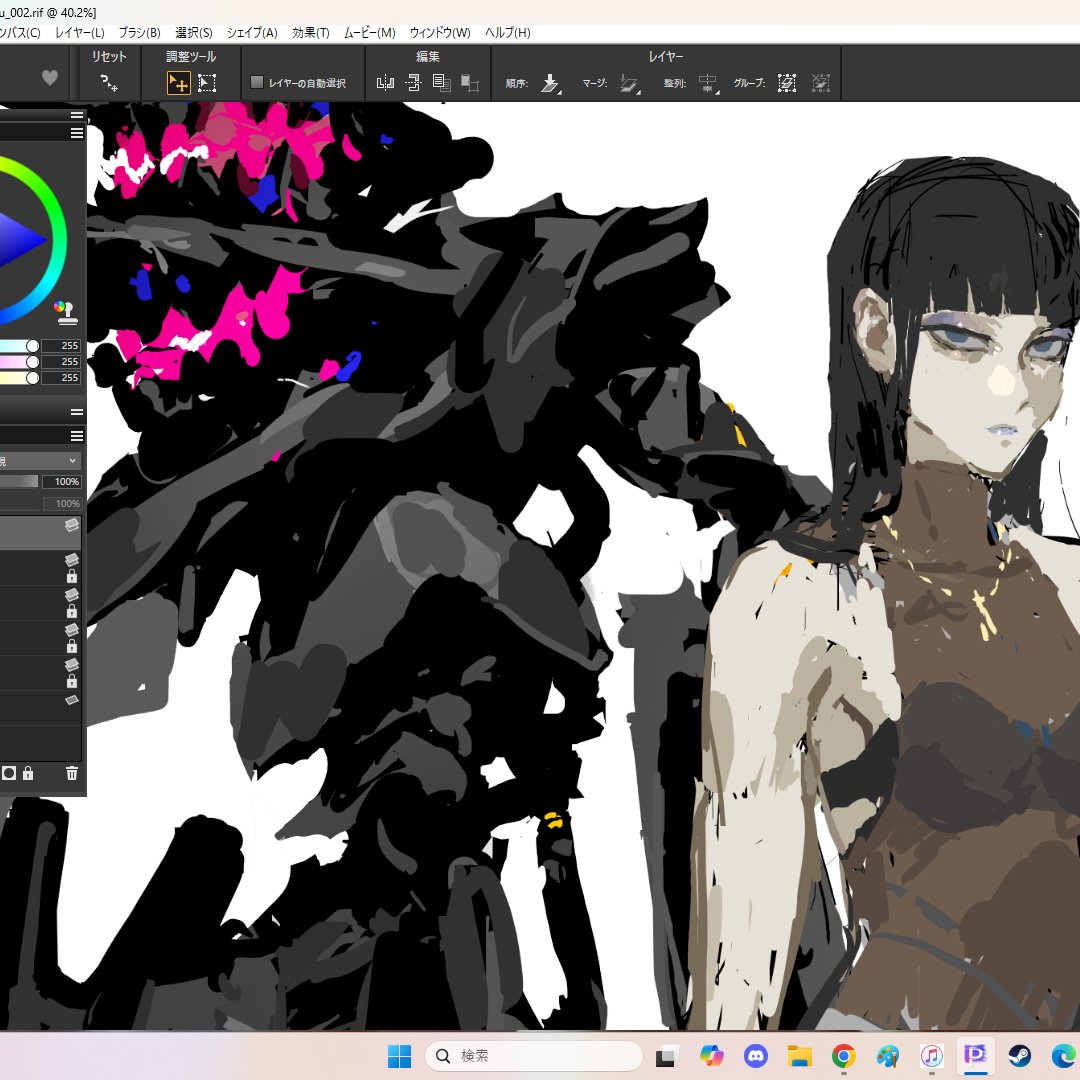Image resolution: width=1080 pixels, height=1080 pixels.
Task: Open Discord from the taskbar
Action: pyautogui.click(x=756, y=1055)
